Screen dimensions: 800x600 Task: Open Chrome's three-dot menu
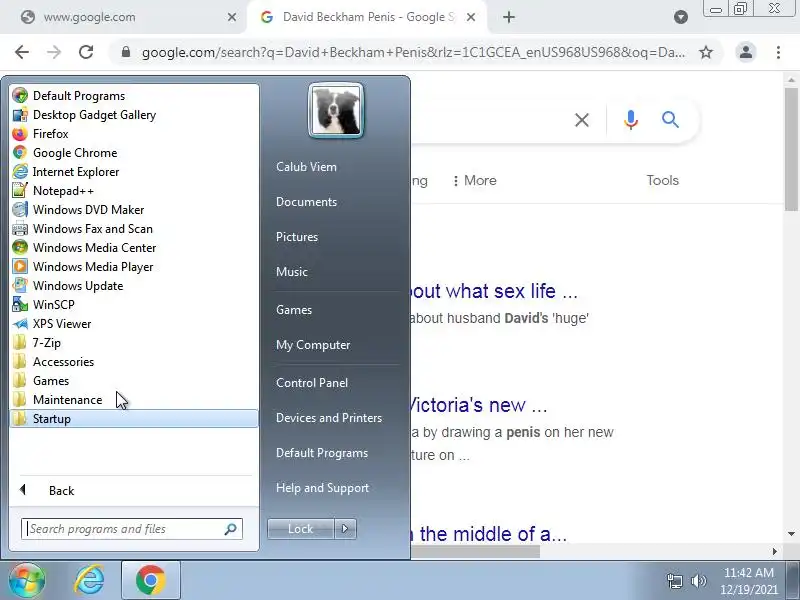pyautogui.click(x=778, y=52)
